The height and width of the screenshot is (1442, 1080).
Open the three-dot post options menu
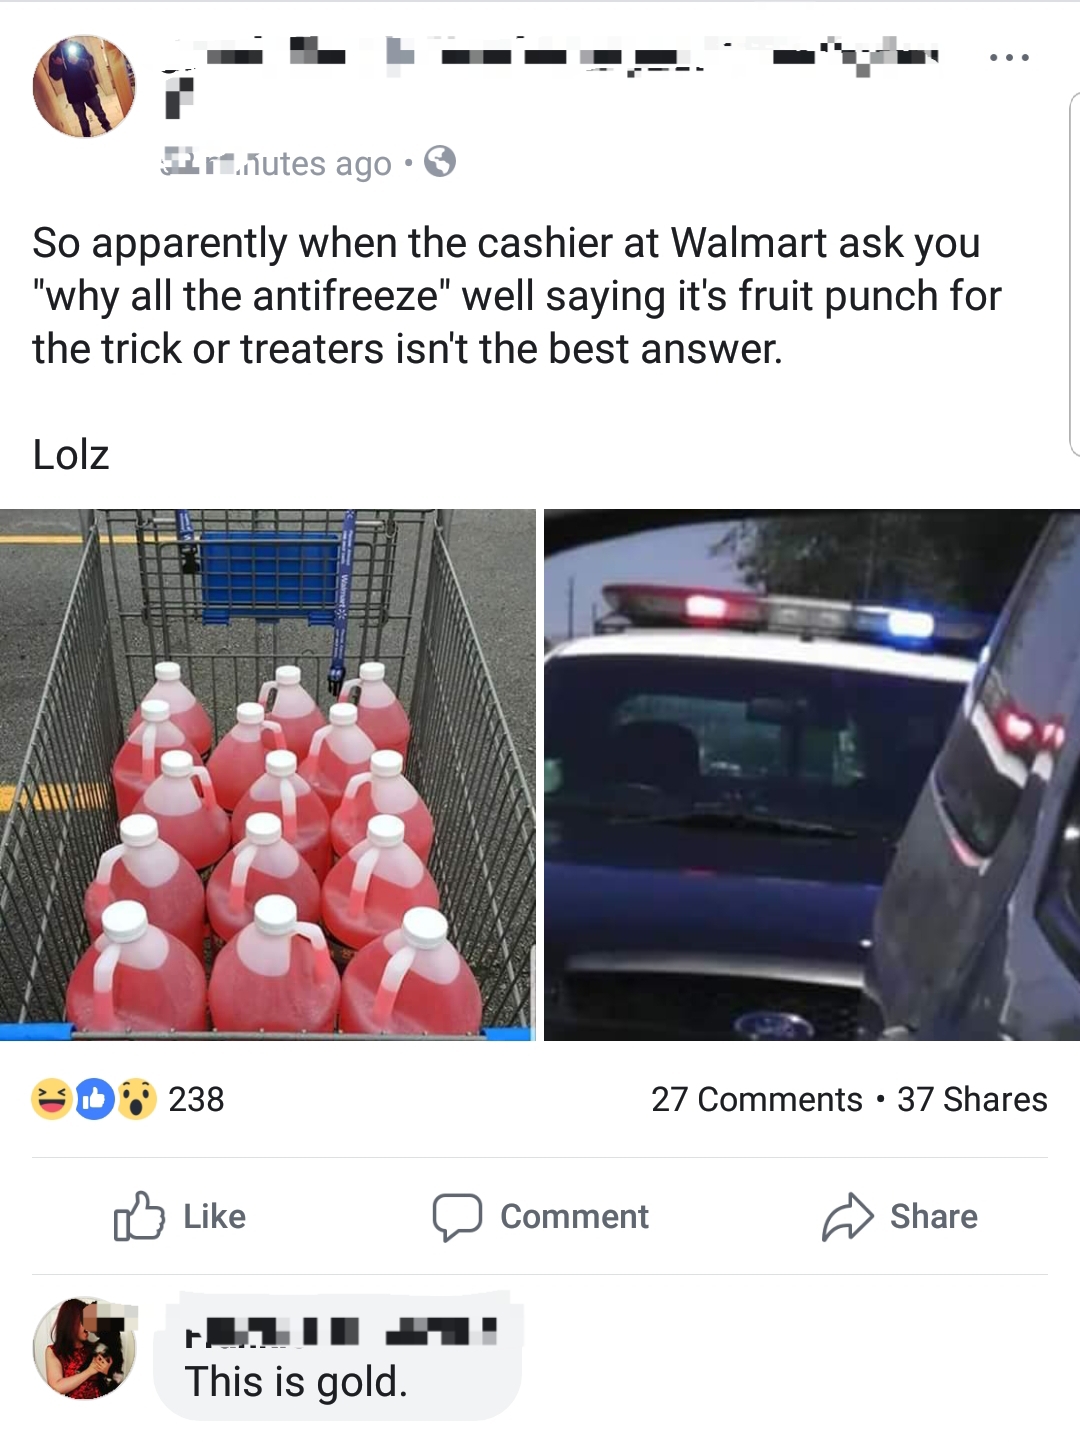[x=1008, y=58]
